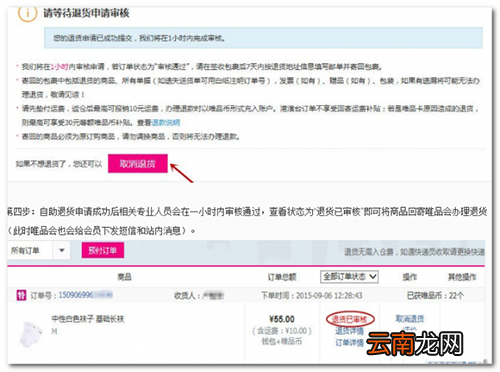
Task: Click 取消退货 link in order row
Action: coord(410,319)
